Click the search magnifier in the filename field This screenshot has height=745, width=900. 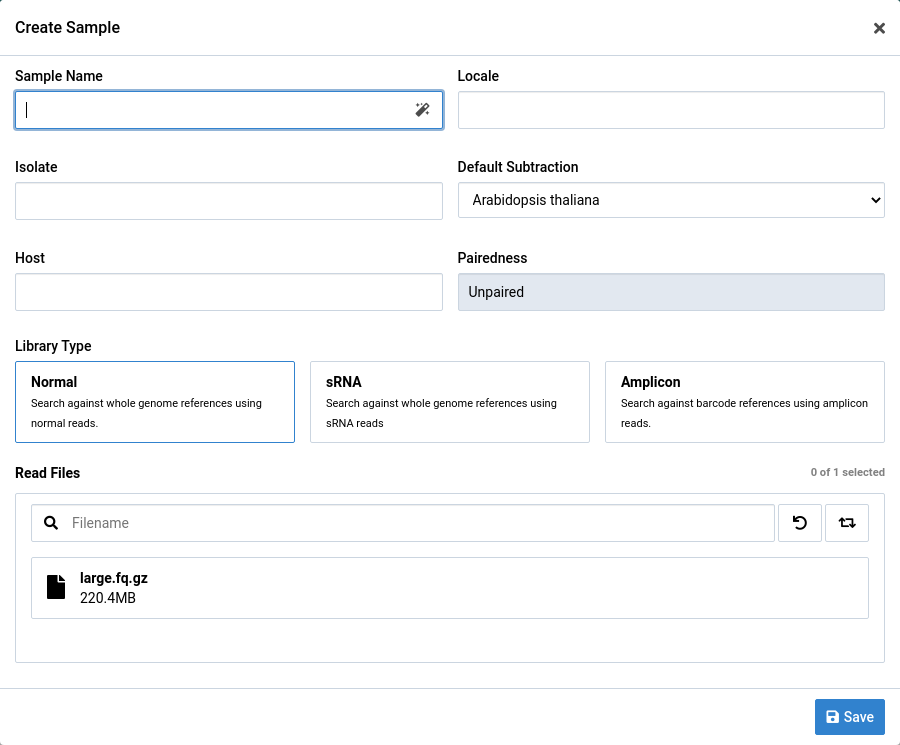(50, 522)
